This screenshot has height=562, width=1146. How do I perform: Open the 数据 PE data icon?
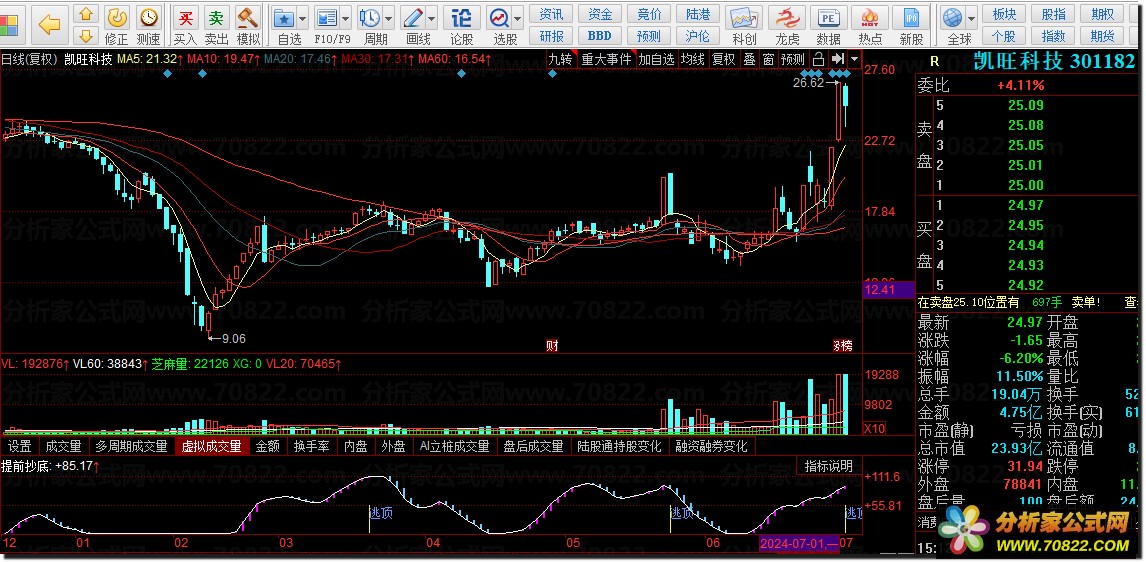point(828,18)
